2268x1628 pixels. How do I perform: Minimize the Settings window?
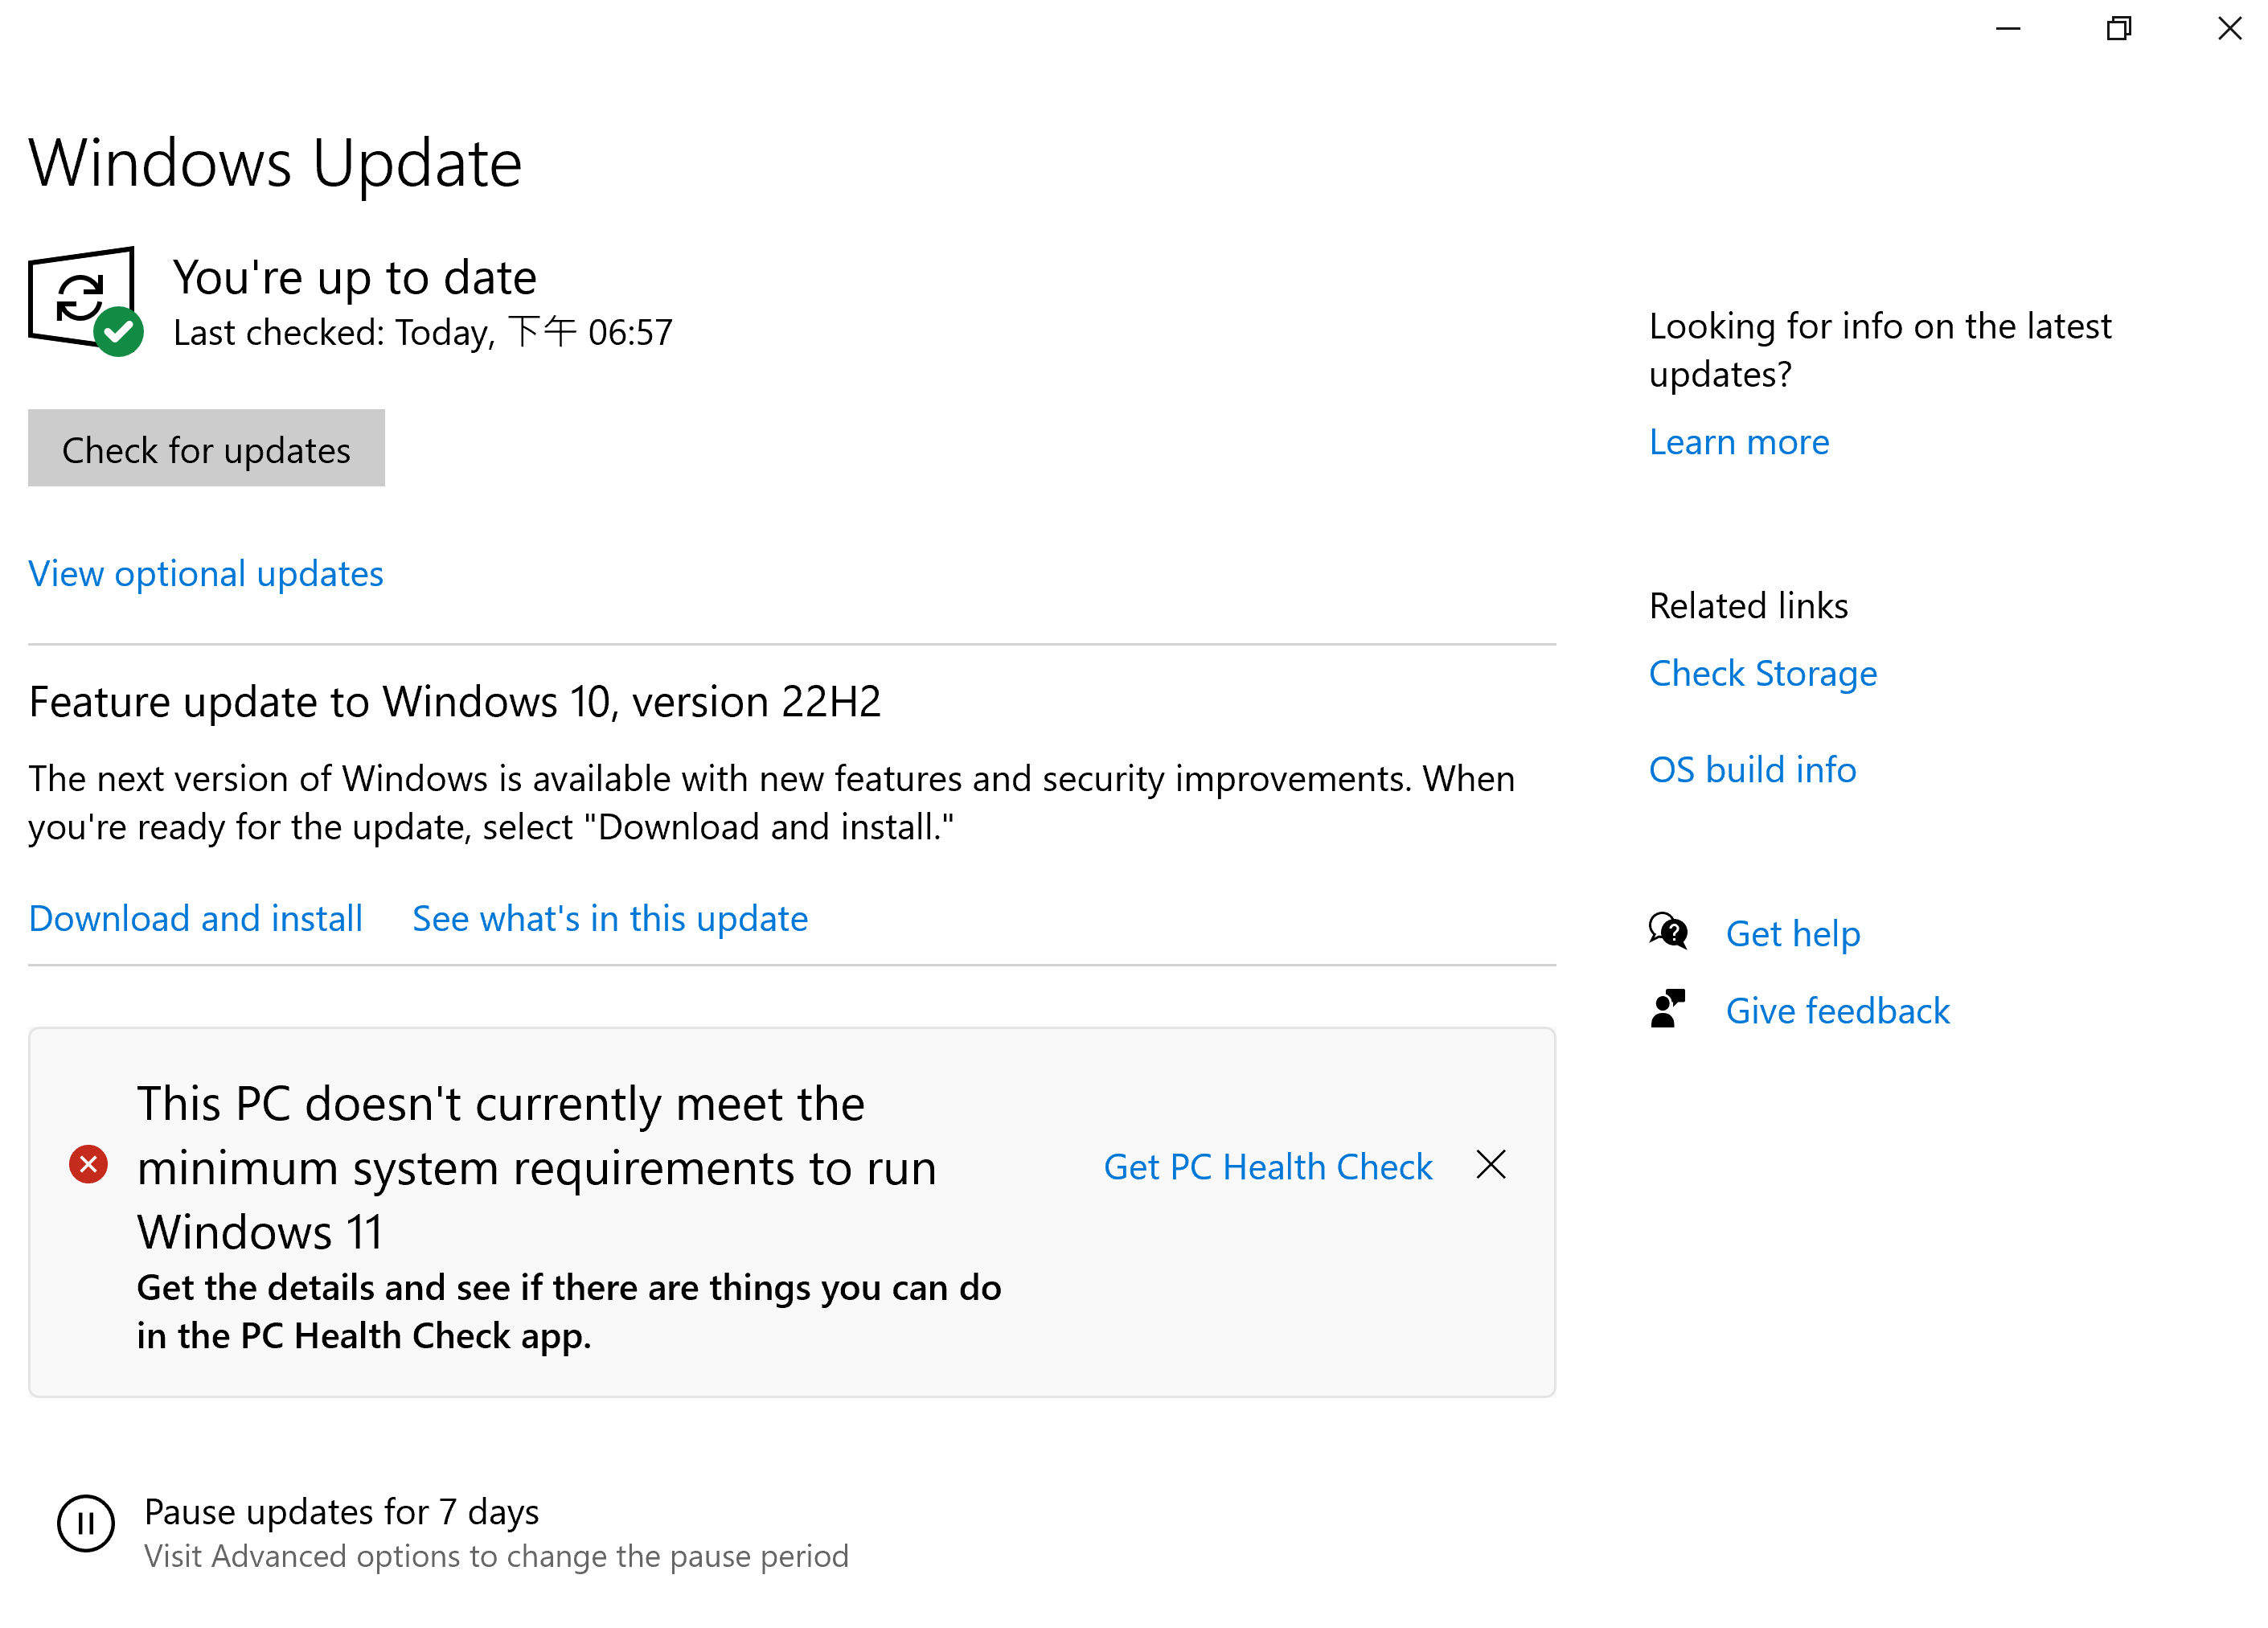tap(2008, 28)
